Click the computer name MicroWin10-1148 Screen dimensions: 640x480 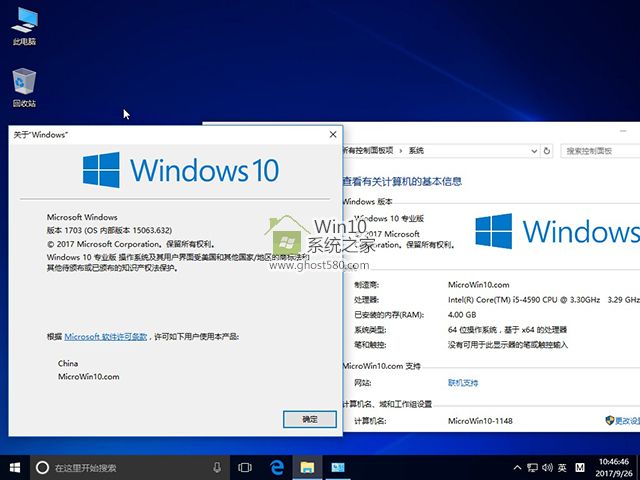[480, 421]
